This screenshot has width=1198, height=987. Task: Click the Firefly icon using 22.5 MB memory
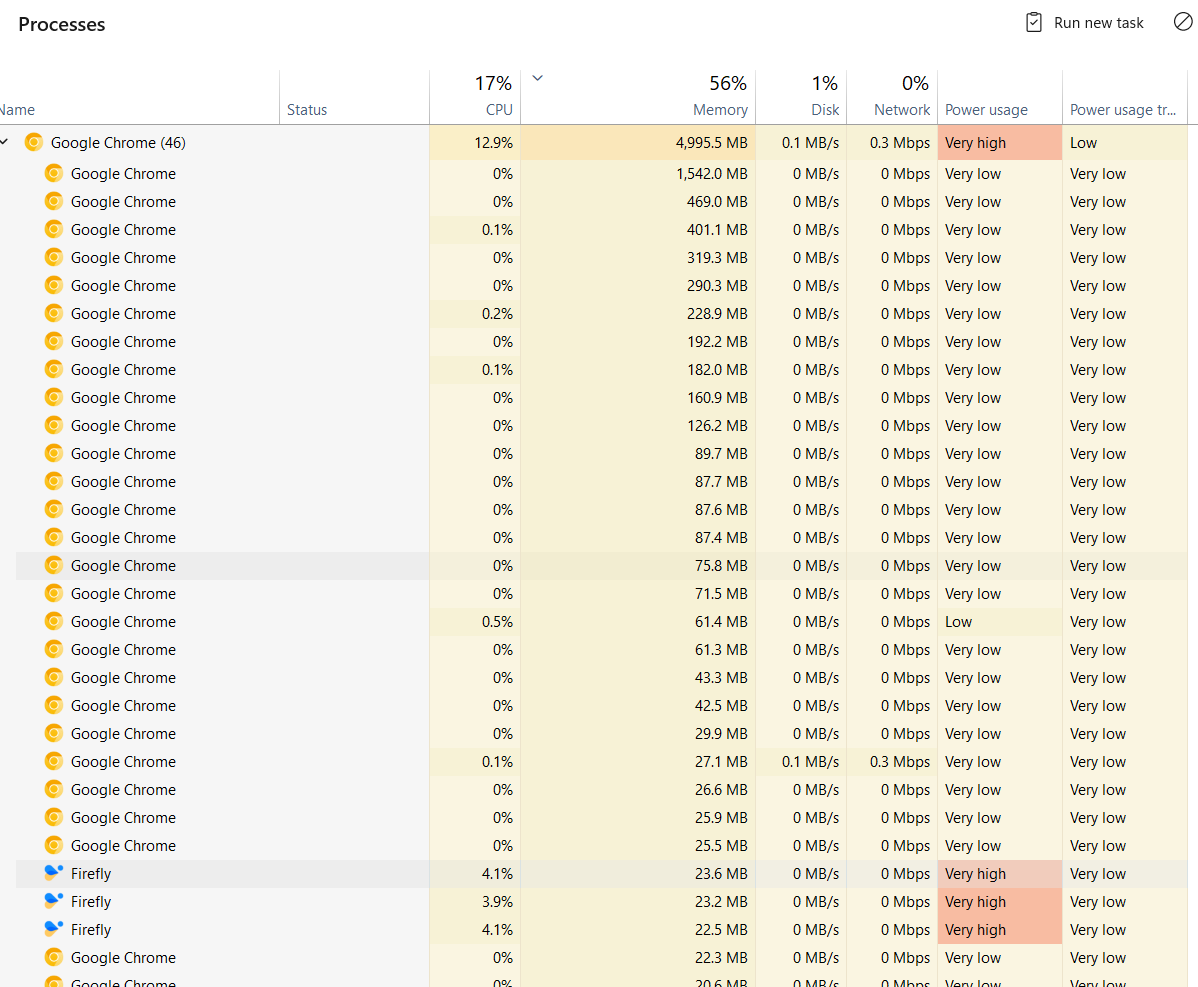pyautogui.click(x=55, y=929)
